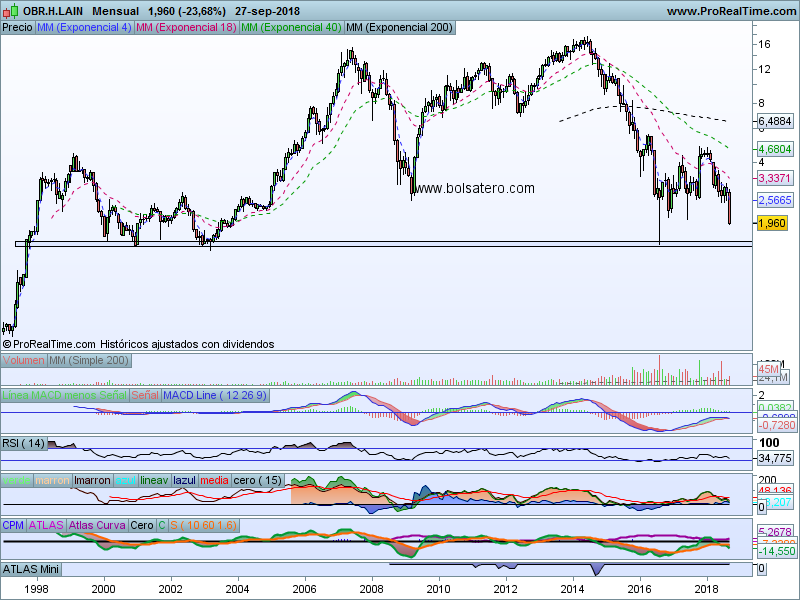The image size is (800, 600).
Task: Select the red media label
Action: pyautogui.click(x=214, y=480)
